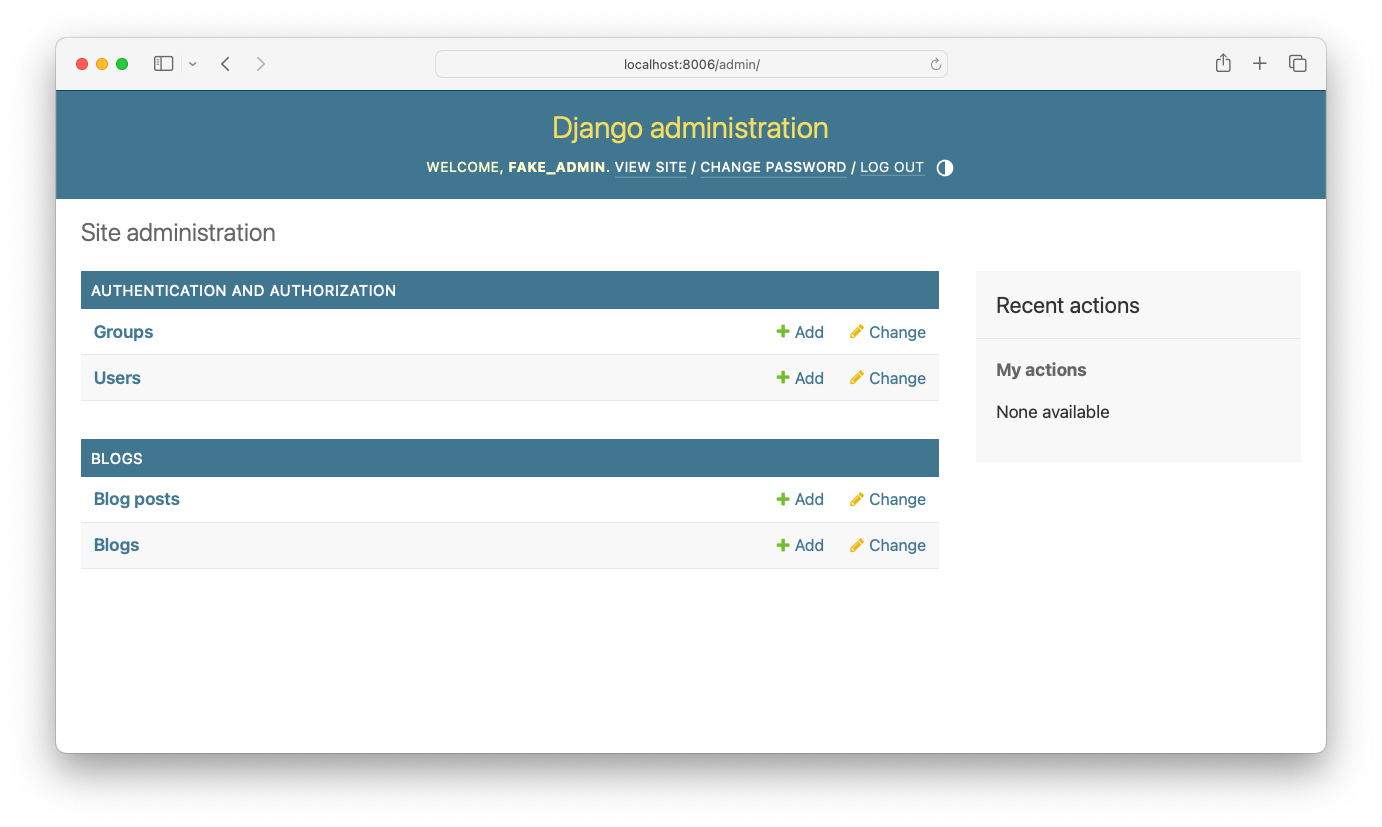1382x827 pixels.
Task: Open the Blog posts admin page
Action: [136, 499]
